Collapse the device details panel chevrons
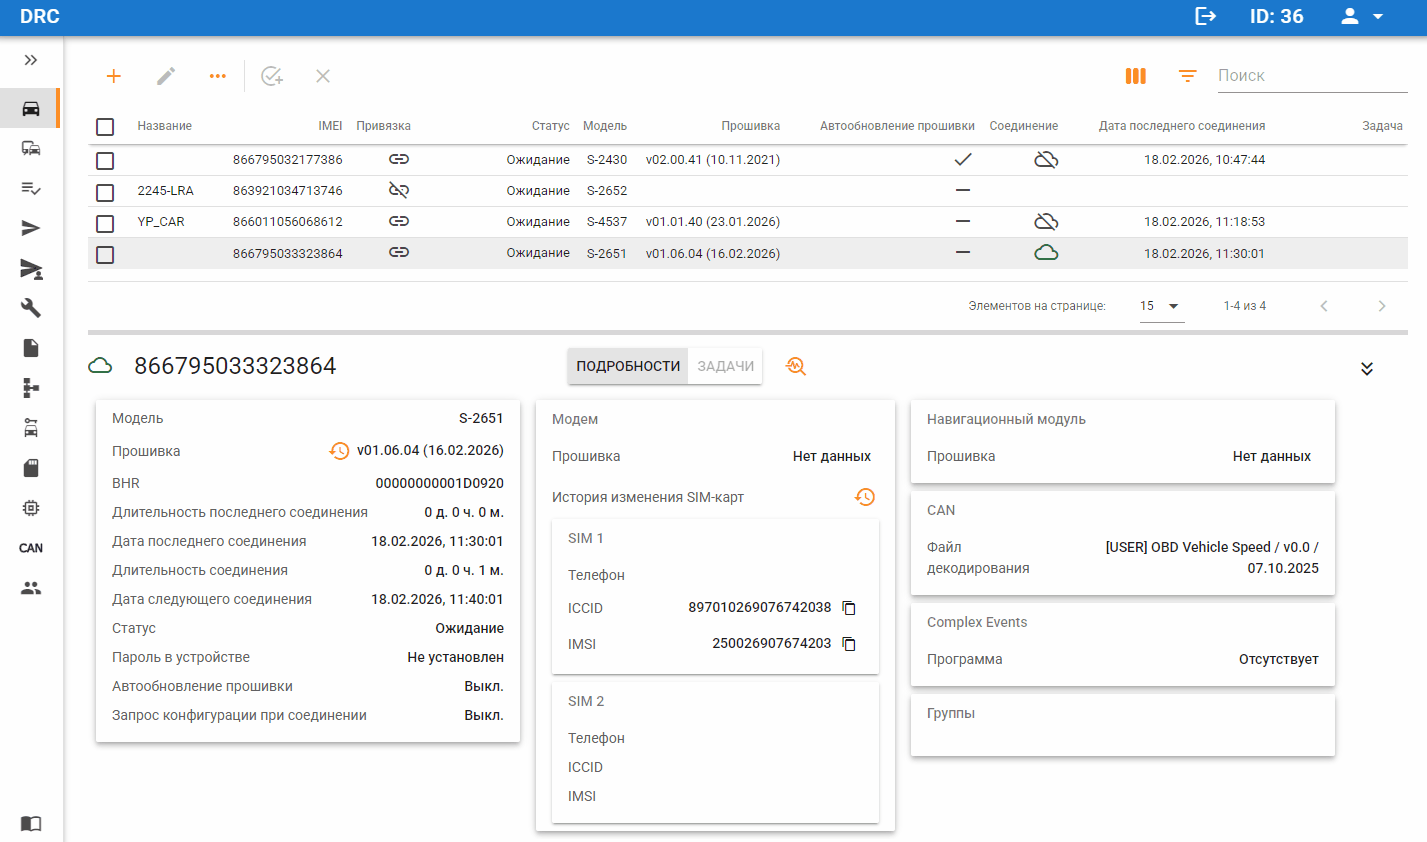The image size is (1427, 842). point(1367,369)
